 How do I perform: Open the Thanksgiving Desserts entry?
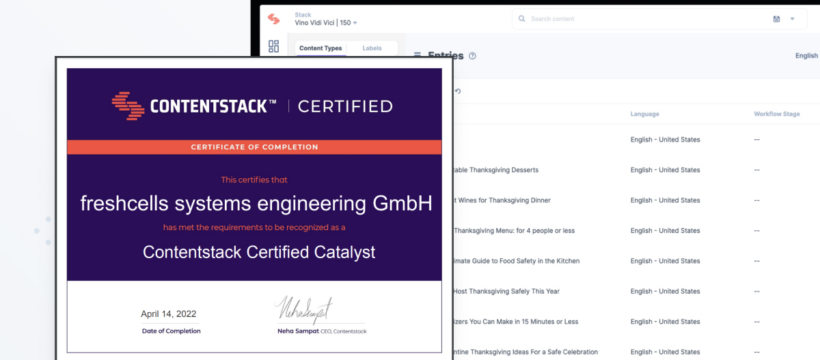496,170
